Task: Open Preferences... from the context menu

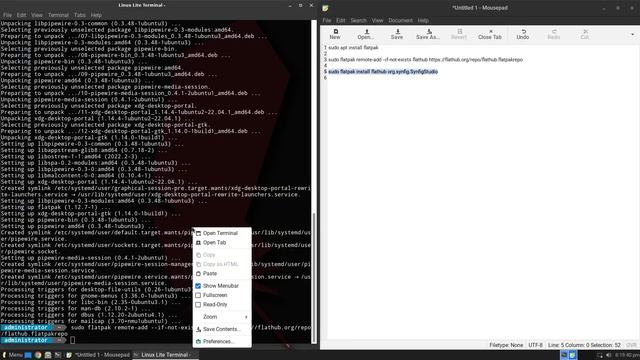Action: point(222,341)
